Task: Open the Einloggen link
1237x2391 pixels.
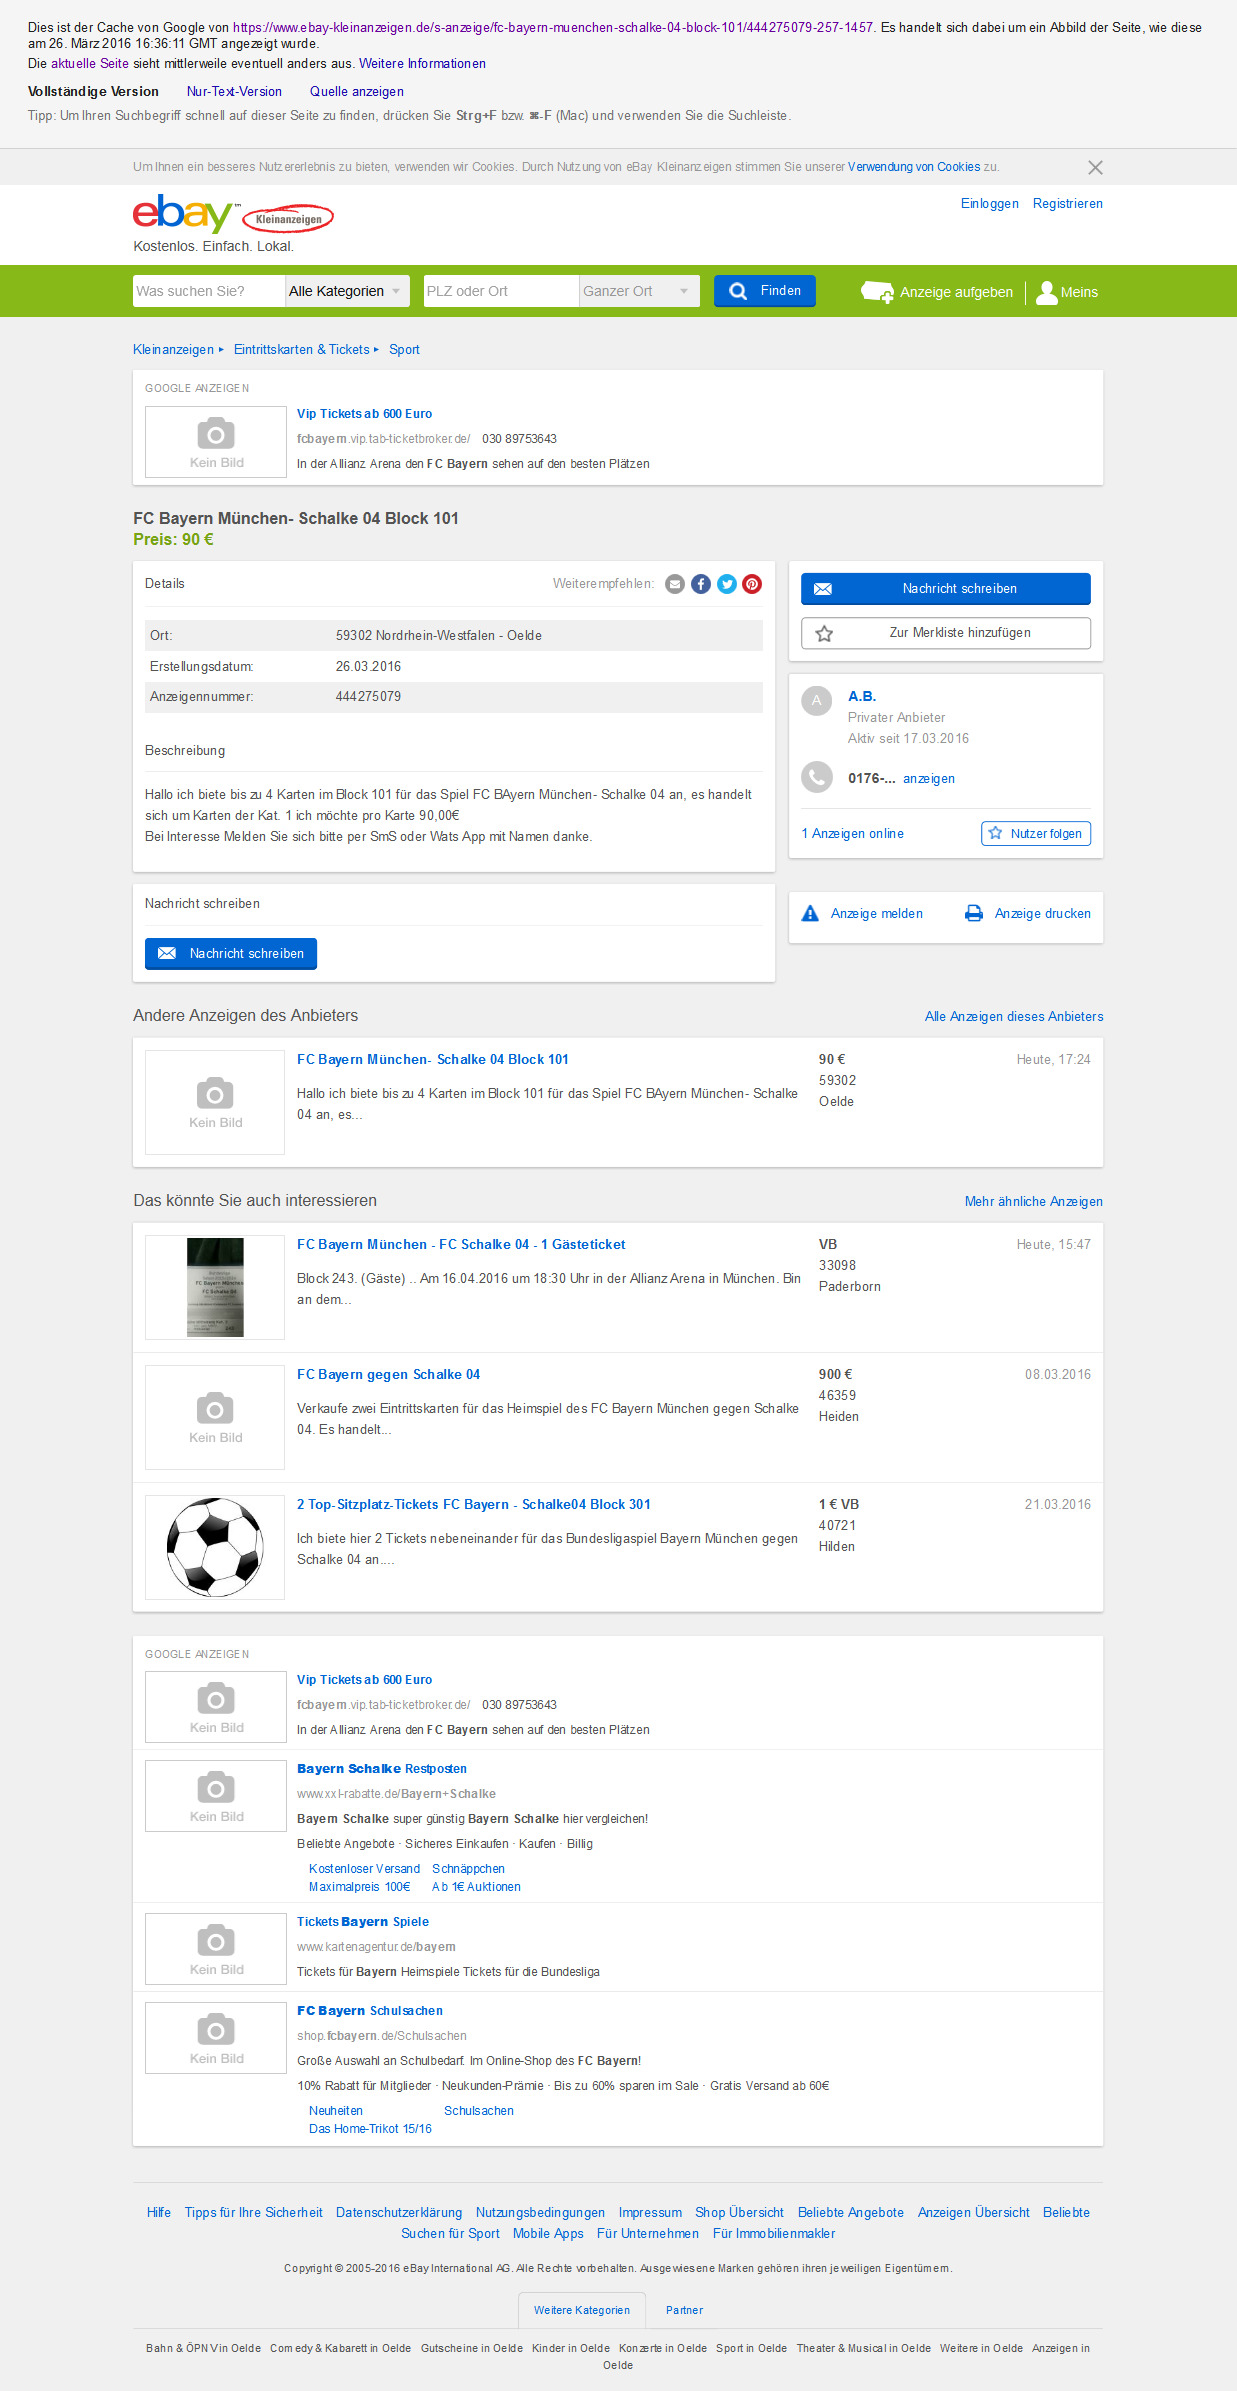Action: tap(990, 203)
